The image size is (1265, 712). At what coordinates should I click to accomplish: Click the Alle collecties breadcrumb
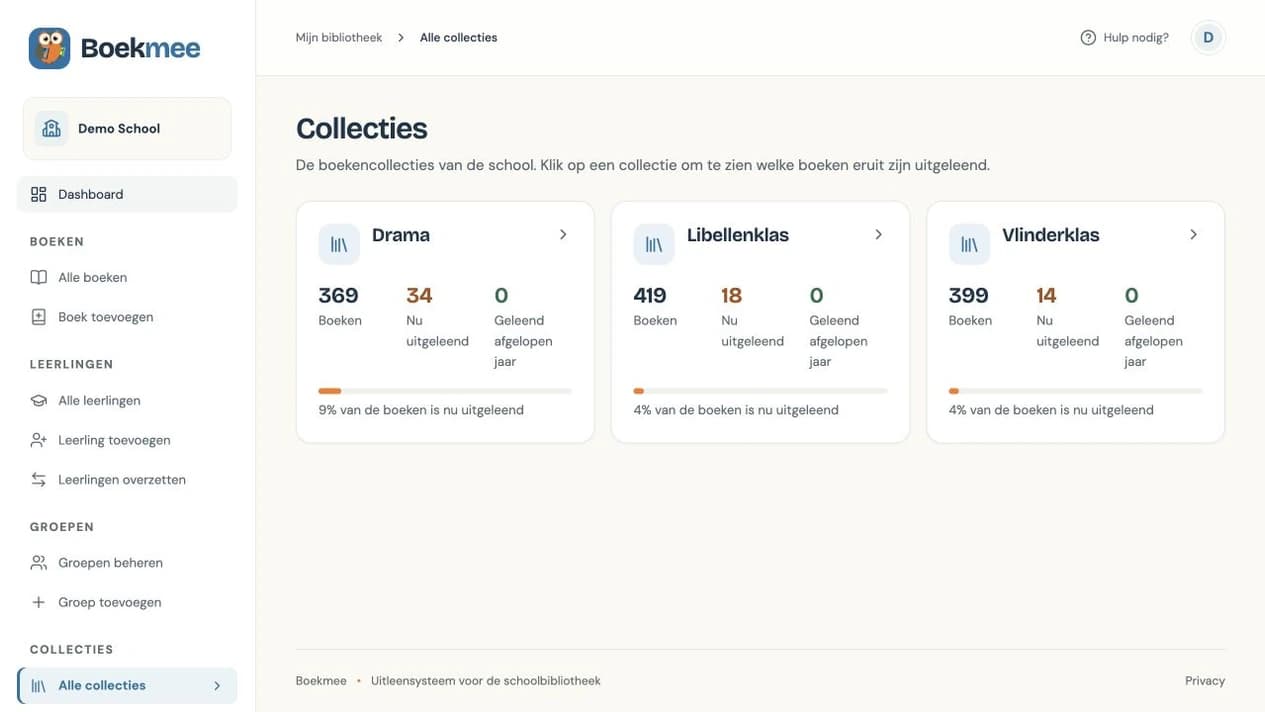[458, 38]
